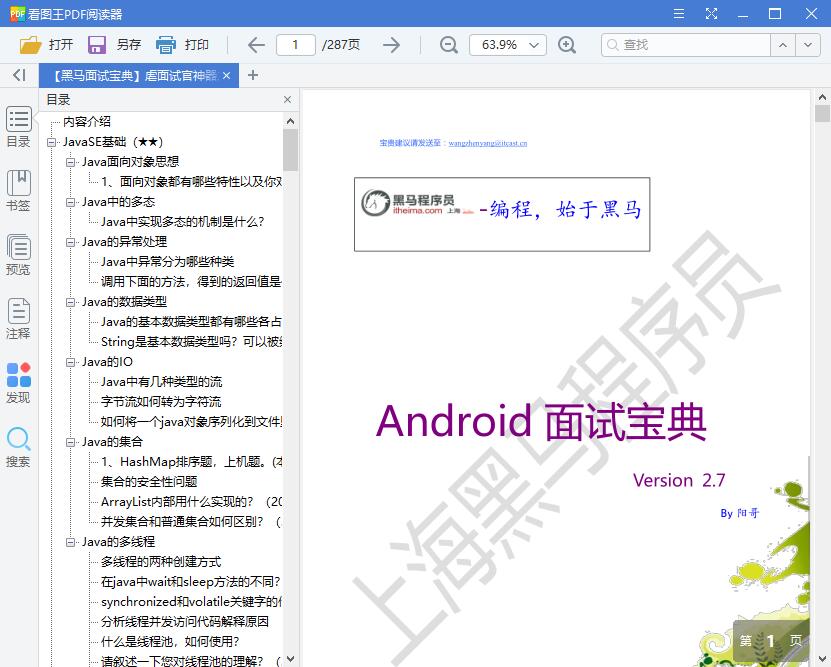
Task: Close the 目录 panel
Action: tap(287, 100)
